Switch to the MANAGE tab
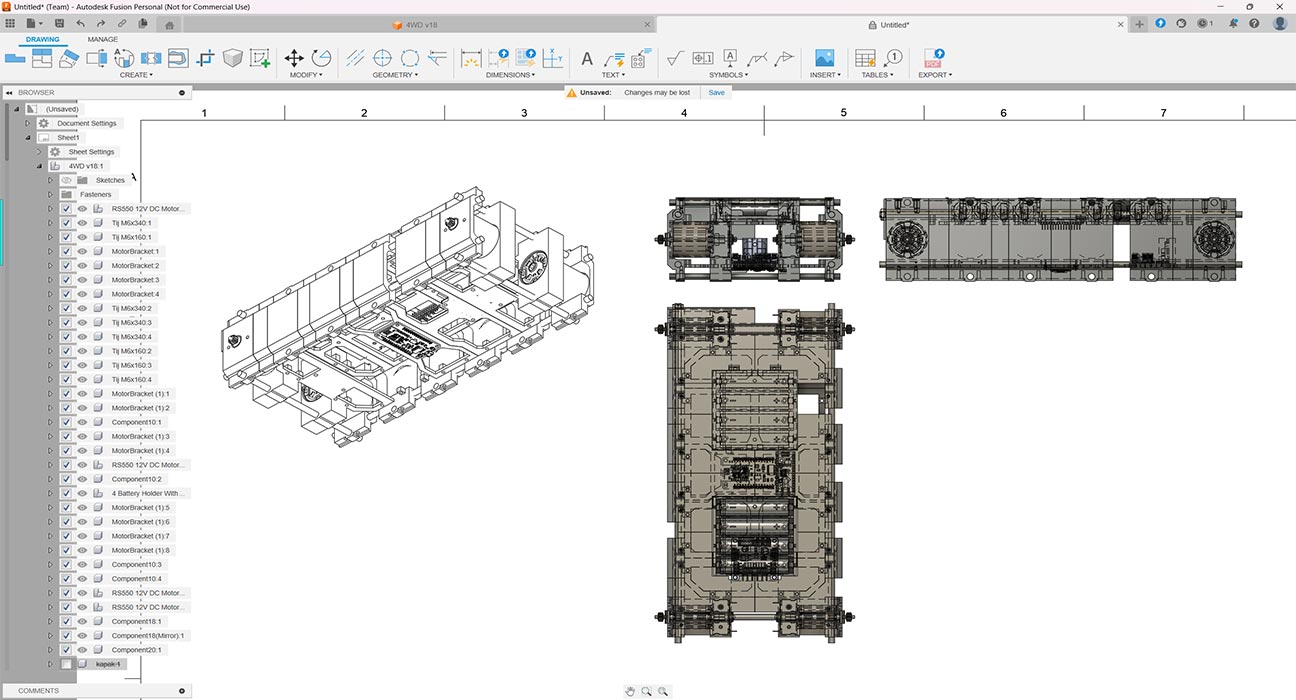 tap(102, 40)
